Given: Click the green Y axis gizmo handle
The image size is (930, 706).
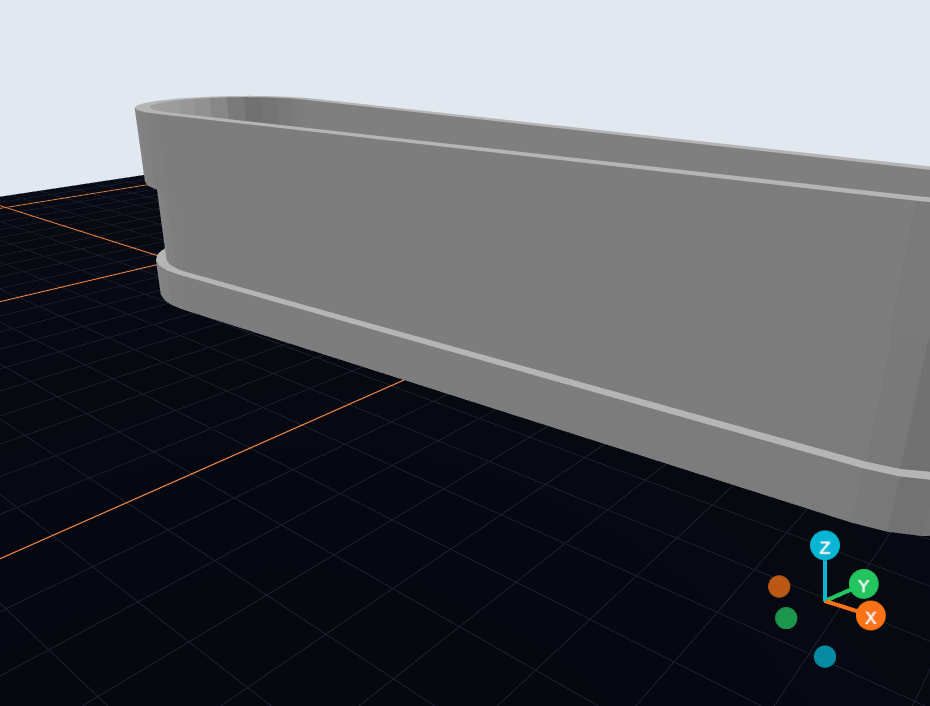Looking at the screenshot, I should coord(864,585).
